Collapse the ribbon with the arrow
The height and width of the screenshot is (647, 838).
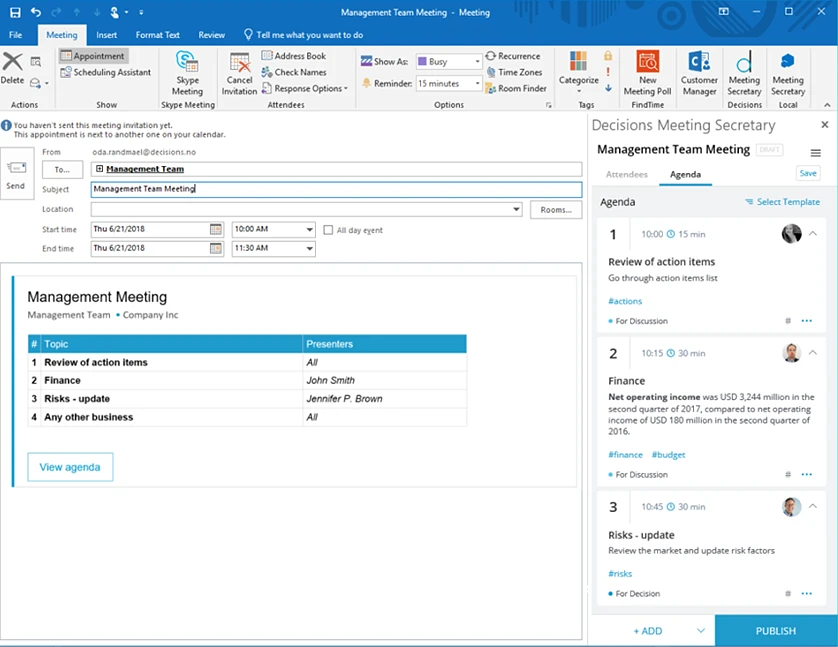pos(827,105)
